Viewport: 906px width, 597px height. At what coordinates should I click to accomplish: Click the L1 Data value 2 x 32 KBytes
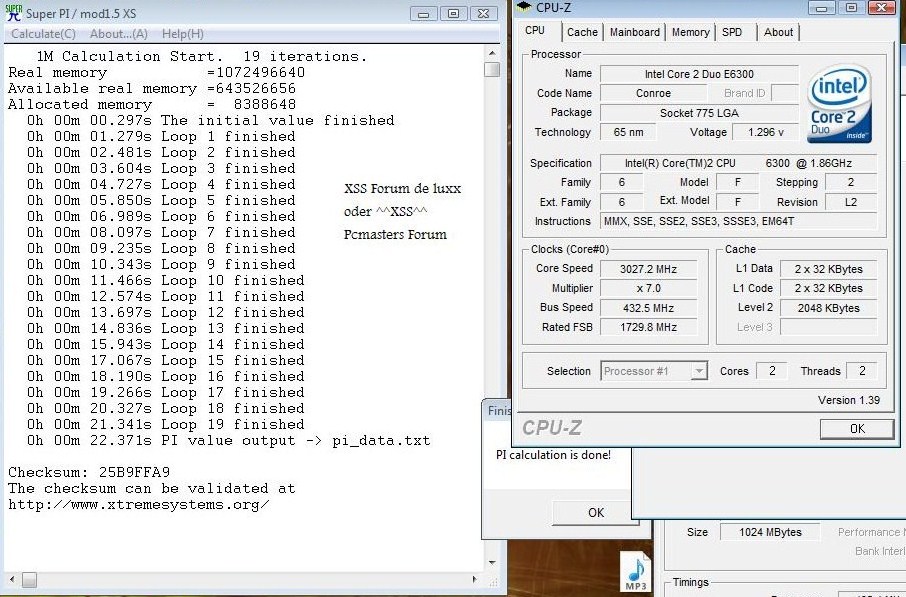[828, 269]
